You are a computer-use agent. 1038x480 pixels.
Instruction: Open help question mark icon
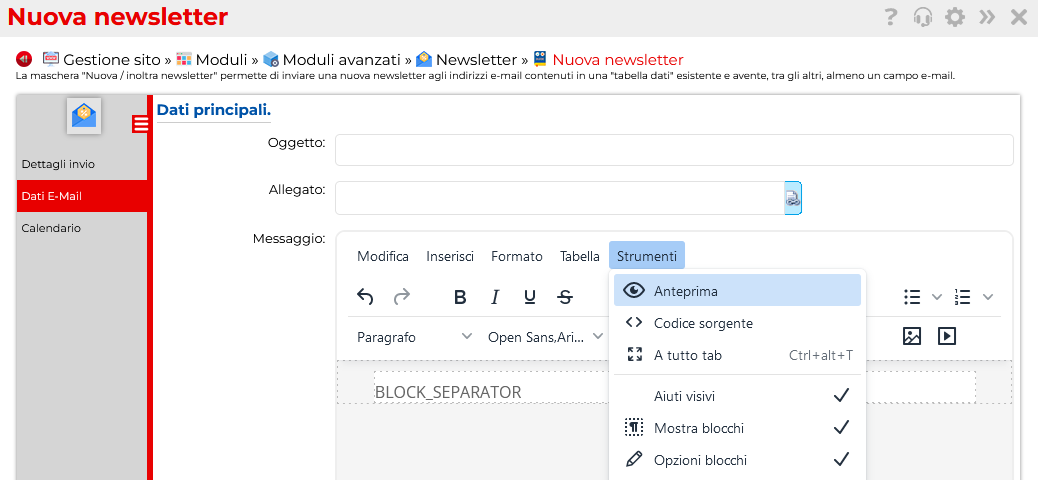[890, 17]
